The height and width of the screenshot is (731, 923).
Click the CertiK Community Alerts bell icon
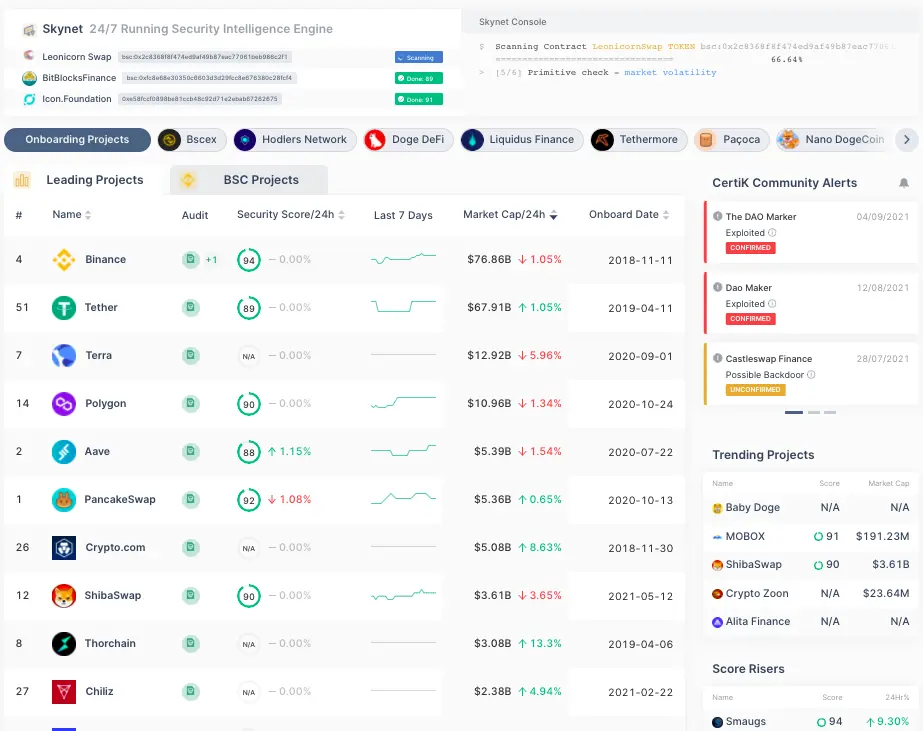[904, 183]
